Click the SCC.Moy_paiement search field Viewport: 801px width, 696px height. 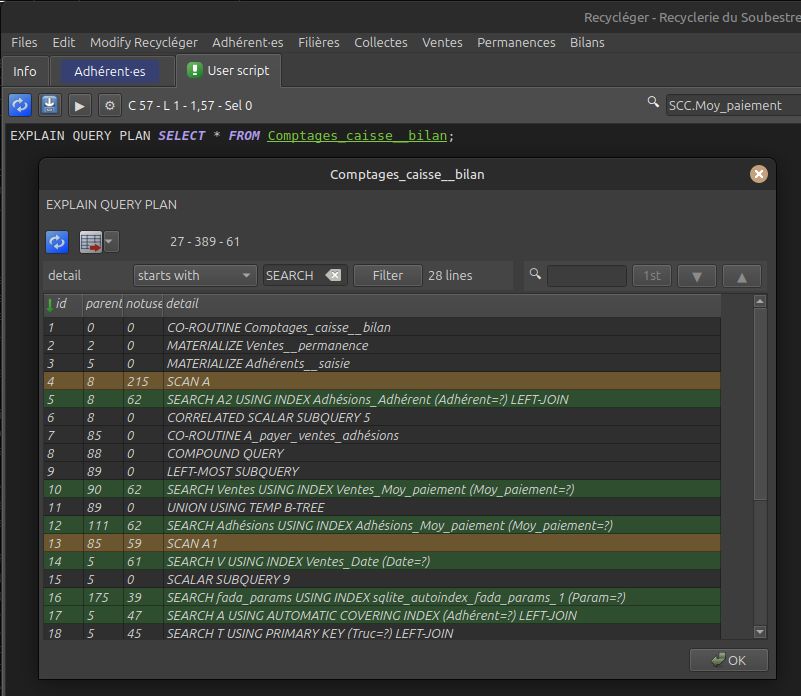tap(734, 105)
